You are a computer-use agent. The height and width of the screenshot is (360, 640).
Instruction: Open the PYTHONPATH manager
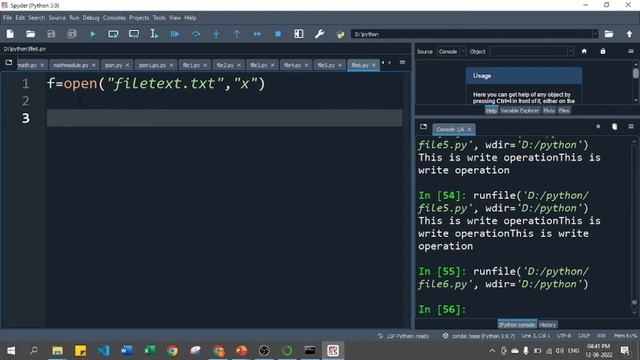340,34
